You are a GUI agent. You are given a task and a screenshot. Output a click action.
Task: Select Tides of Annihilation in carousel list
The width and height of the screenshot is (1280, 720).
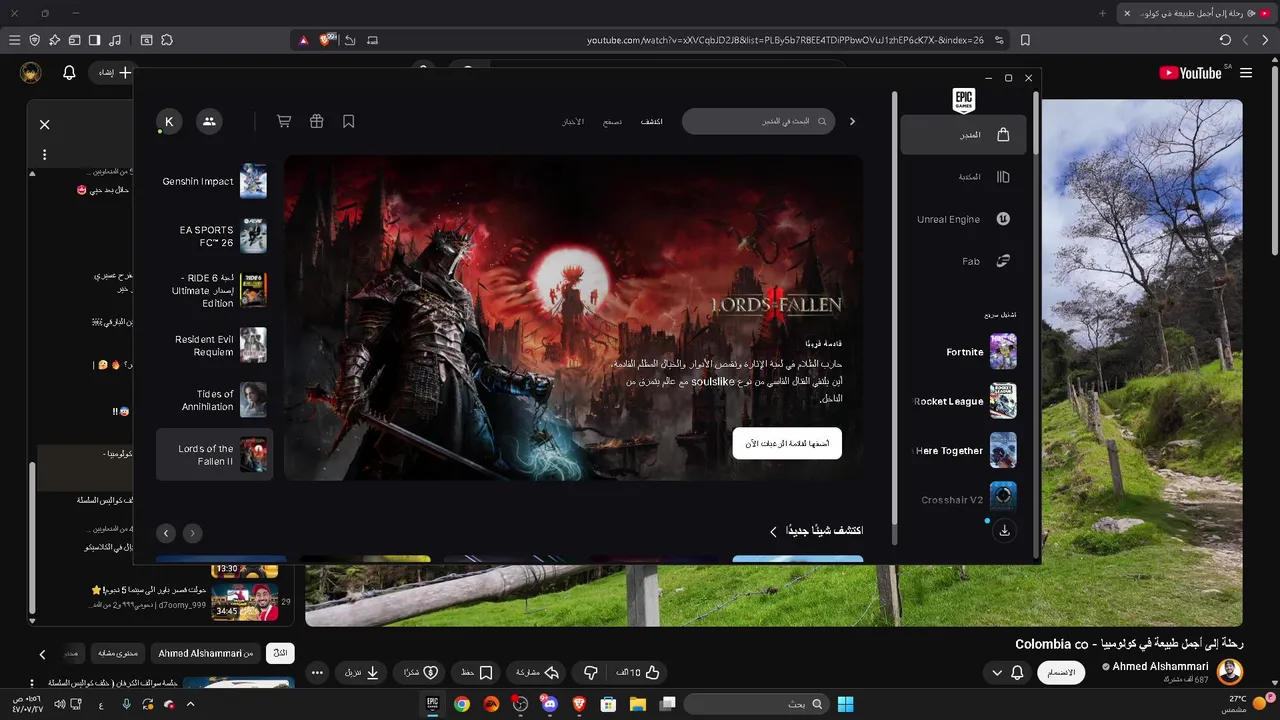pos(214,400)
